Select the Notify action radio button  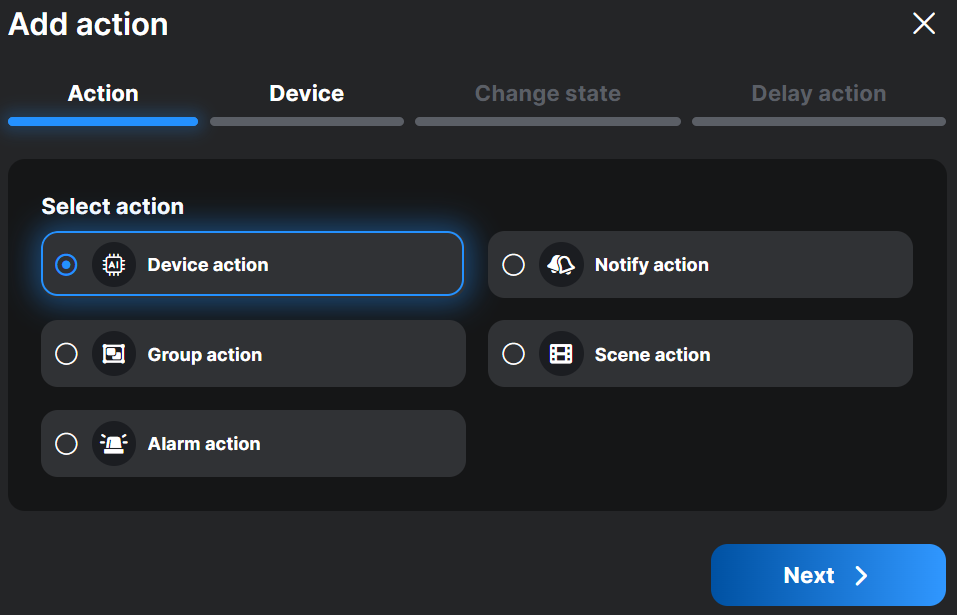coord(514,264)
